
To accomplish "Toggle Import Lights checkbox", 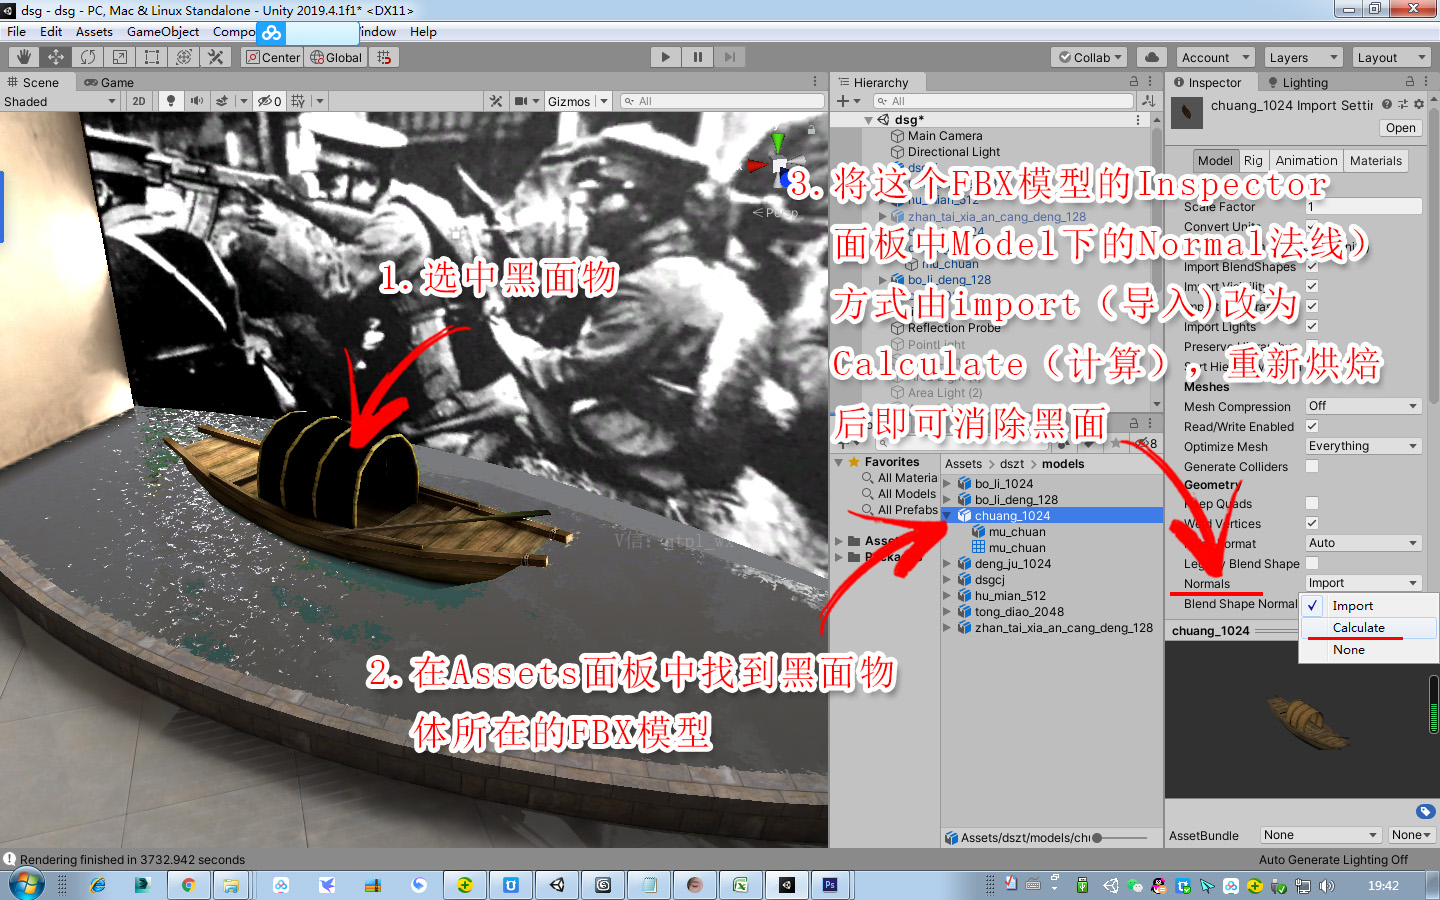I will point(1312,327).
